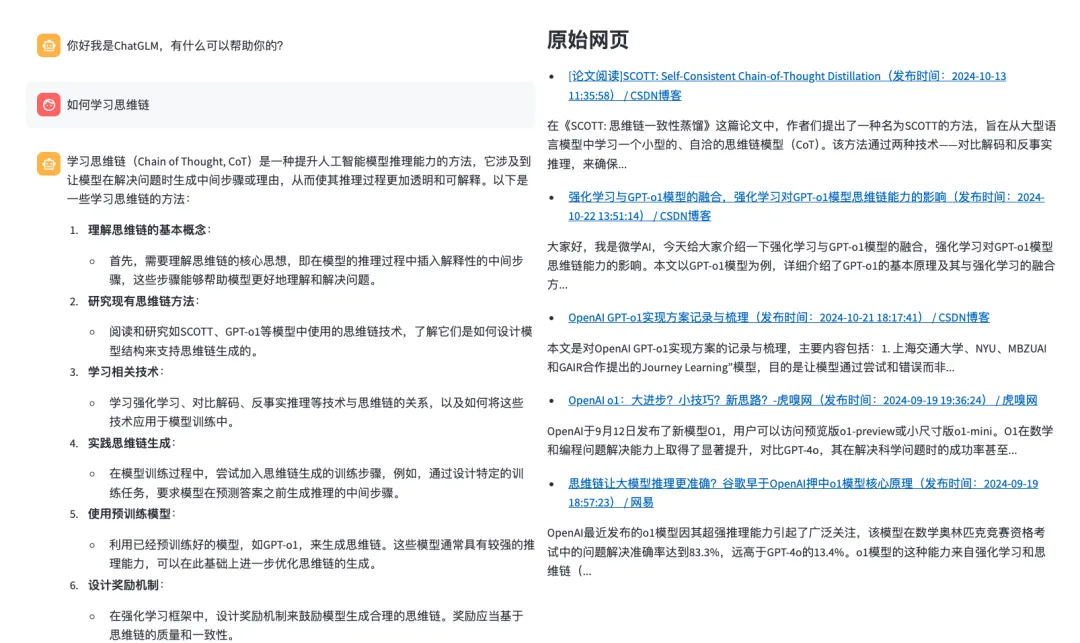Open the OpenAI GPT-o1实现方案记录与梳理 link
Screen dimensions: 1080x643
[778, 317]
